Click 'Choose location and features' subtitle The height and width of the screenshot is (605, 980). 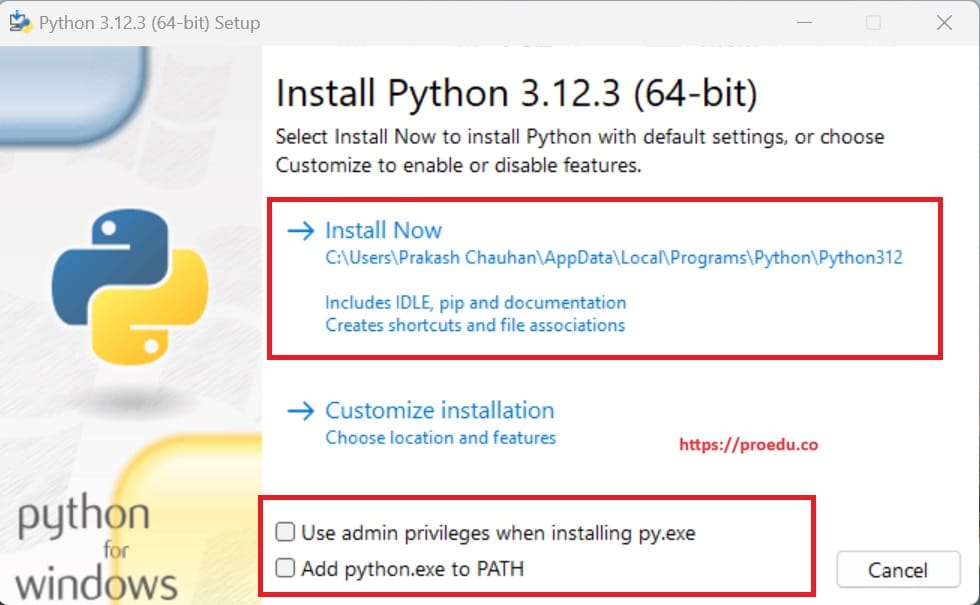click(x=441, y=438)
